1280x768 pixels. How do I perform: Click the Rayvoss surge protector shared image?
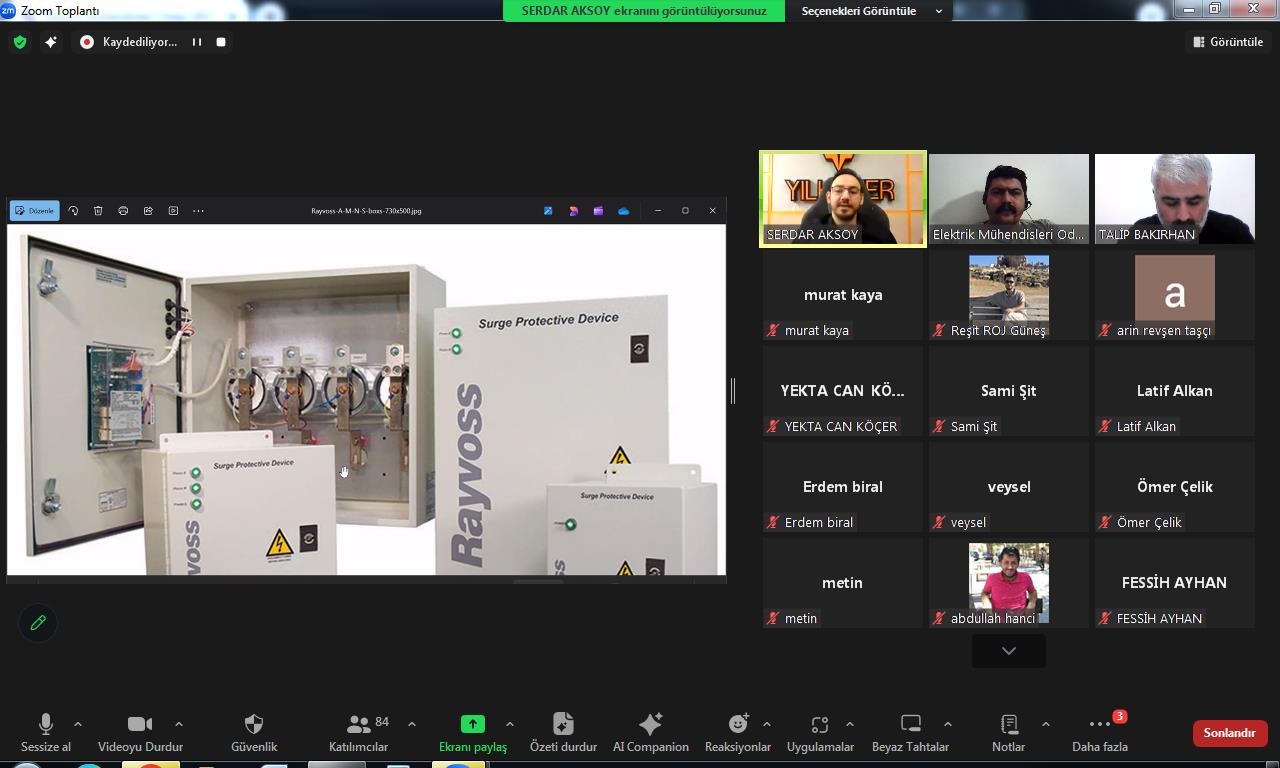click(366, 399)
